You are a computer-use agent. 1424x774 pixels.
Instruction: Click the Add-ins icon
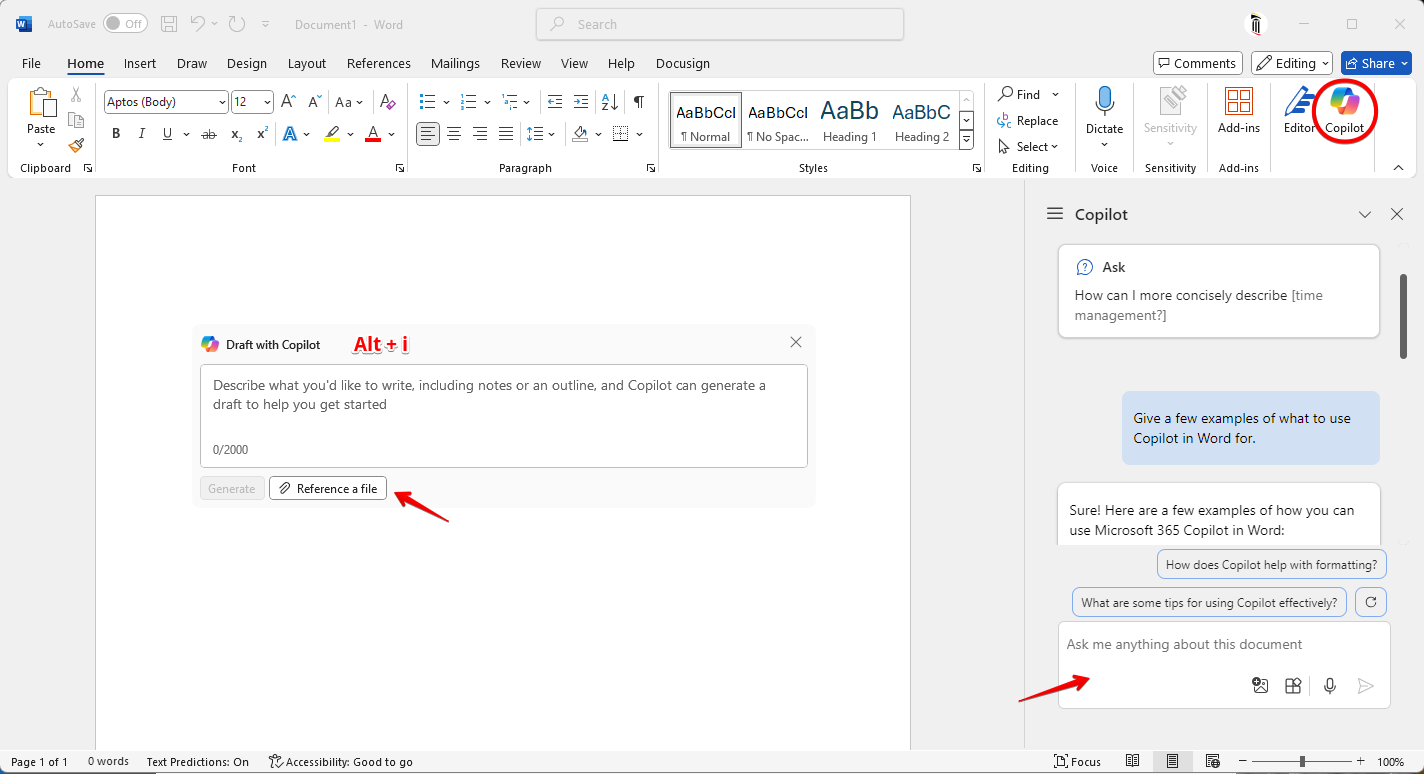pos(1238,103)
